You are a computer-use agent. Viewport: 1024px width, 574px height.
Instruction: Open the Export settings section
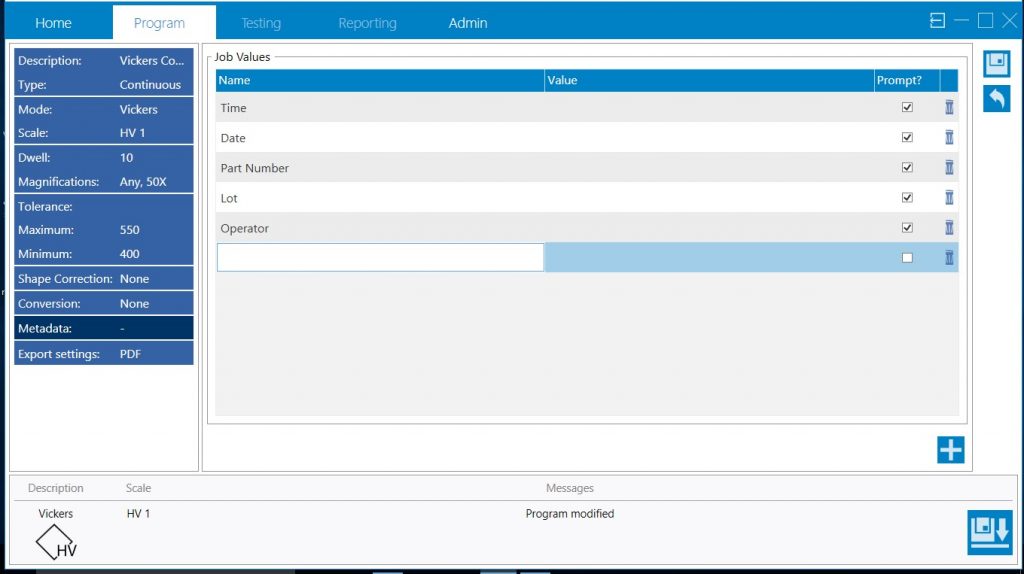pyautogui.click(x=103, y=353)
